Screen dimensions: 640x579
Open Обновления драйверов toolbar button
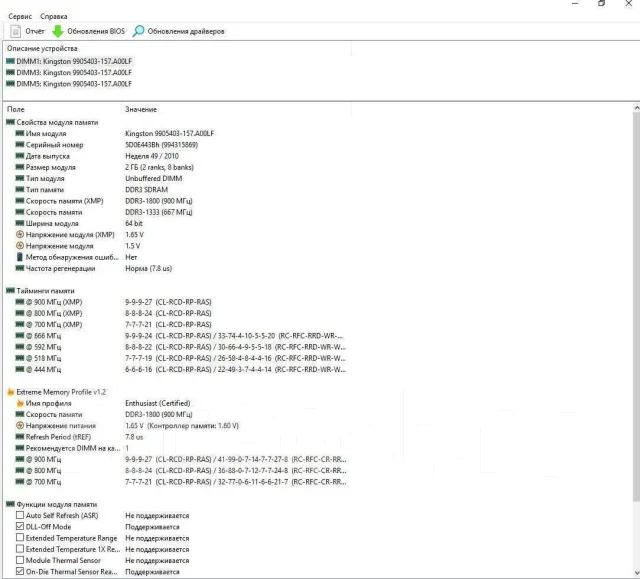point(178,31)
